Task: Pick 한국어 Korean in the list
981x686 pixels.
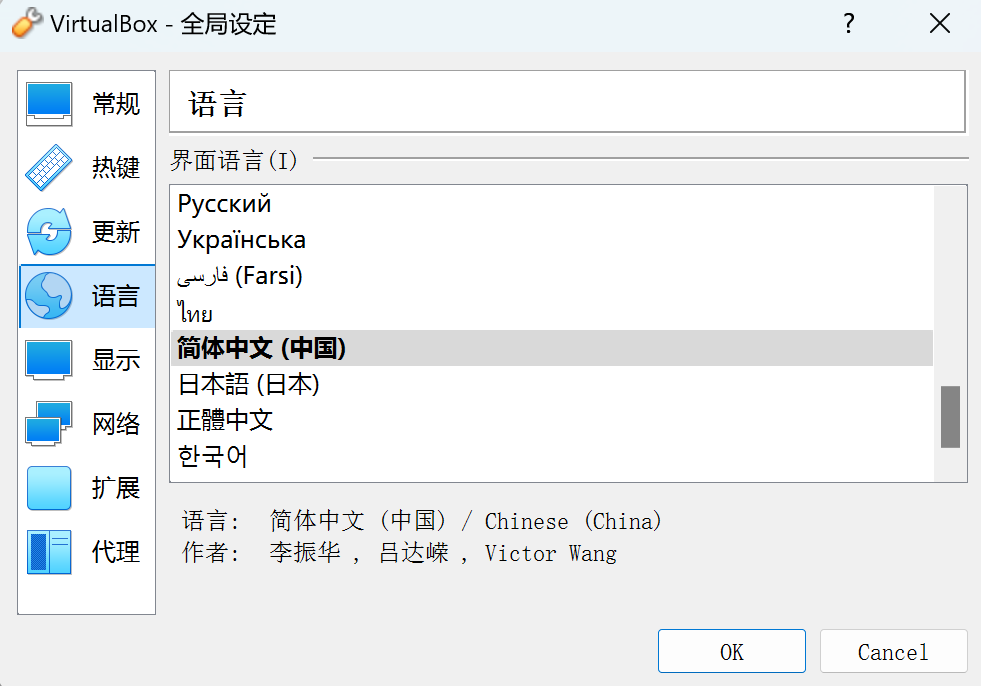Action: coord(552,456)
